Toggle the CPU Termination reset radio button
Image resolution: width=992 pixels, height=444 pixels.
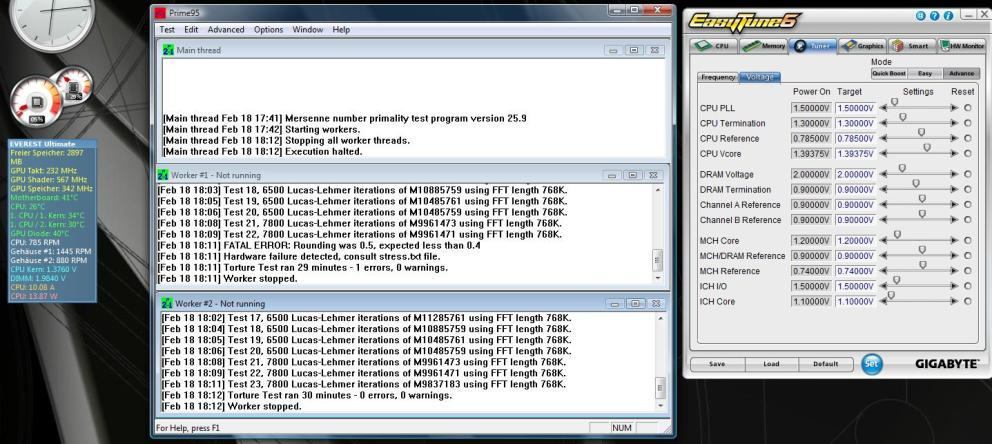(967, 123)
